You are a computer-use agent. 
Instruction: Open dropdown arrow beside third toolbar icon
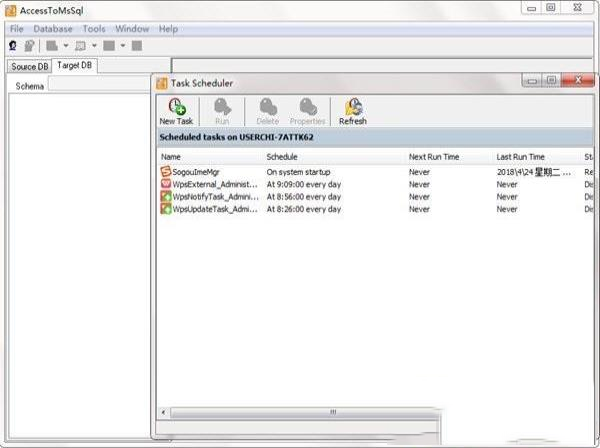[66, 46]
